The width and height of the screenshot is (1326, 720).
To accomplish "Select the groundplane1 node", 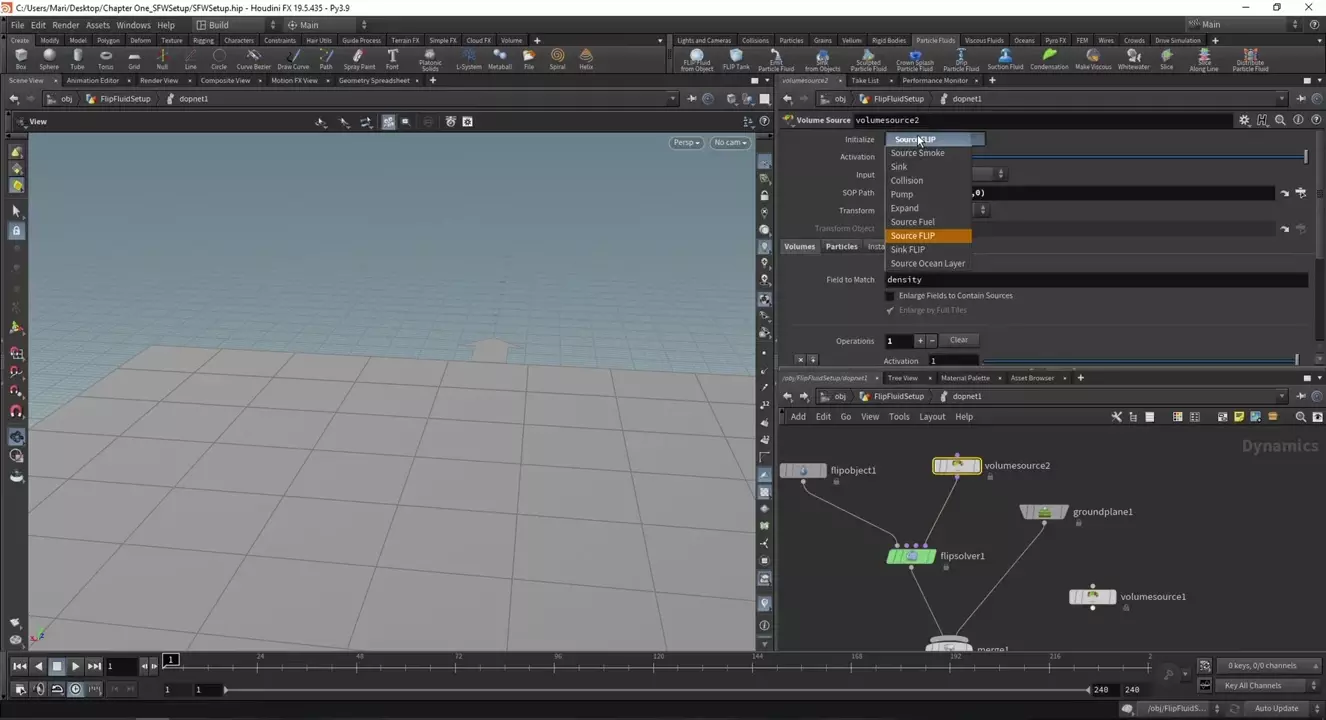I will pyautogui.click(x=1044, y=512).
